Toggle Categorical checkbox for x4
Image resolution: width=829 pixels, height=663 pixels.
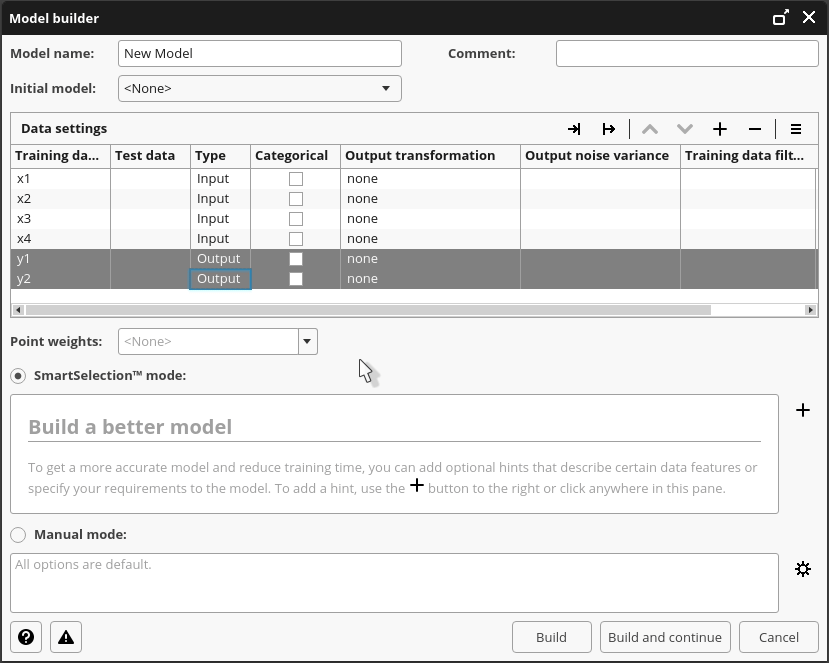296,239
